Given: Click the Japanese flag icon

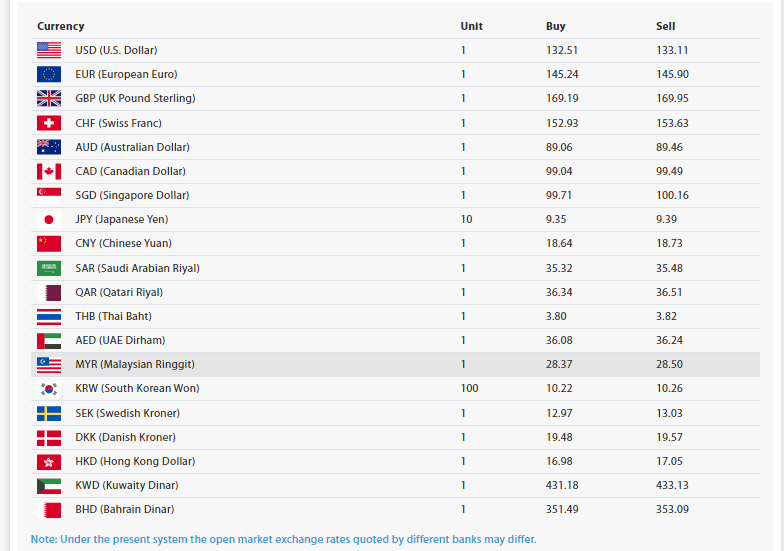Looking at the screenshot, I should 49,219.
